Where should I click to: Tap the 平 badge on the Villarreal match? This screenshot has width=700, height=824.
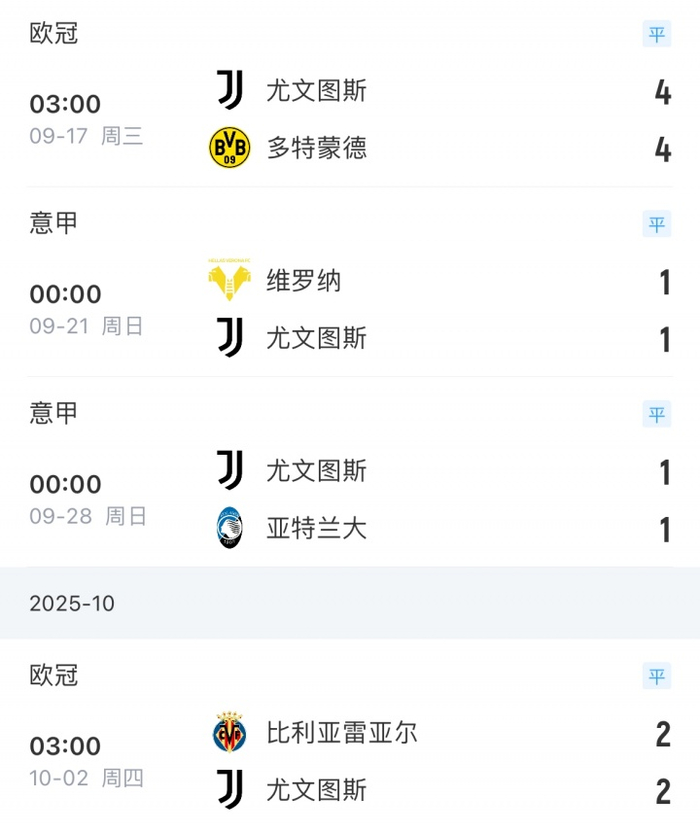[656, 676]
